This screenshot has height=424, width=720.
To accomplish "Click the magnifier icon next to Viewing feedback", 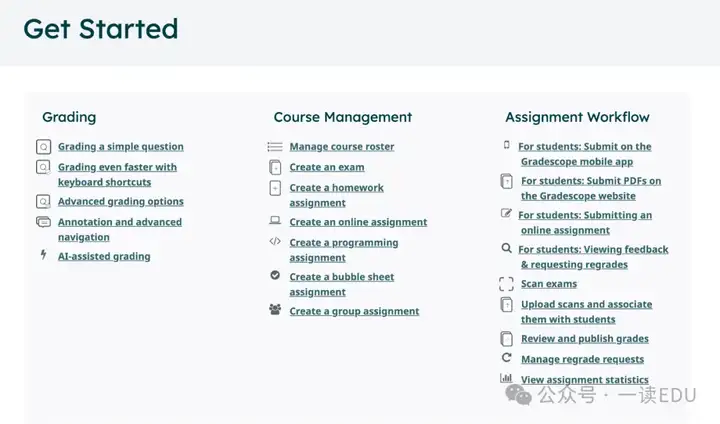I will pyautogui.click(x=506, y=249).
